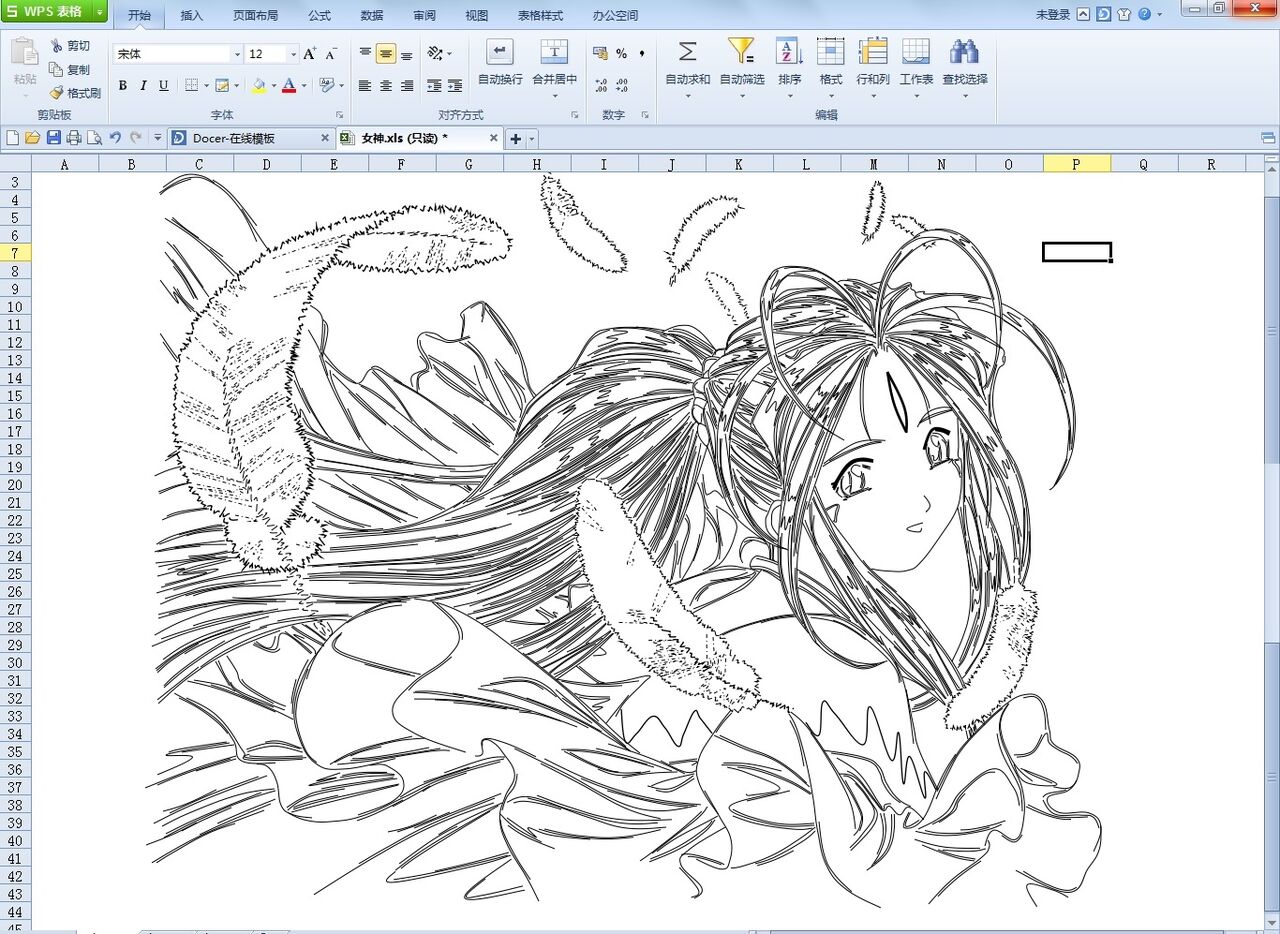Image resolution: width=1280 pixels, height=934 pixels.
Task: Increase font size with the larger A icon
Action: tap(310, 54)
